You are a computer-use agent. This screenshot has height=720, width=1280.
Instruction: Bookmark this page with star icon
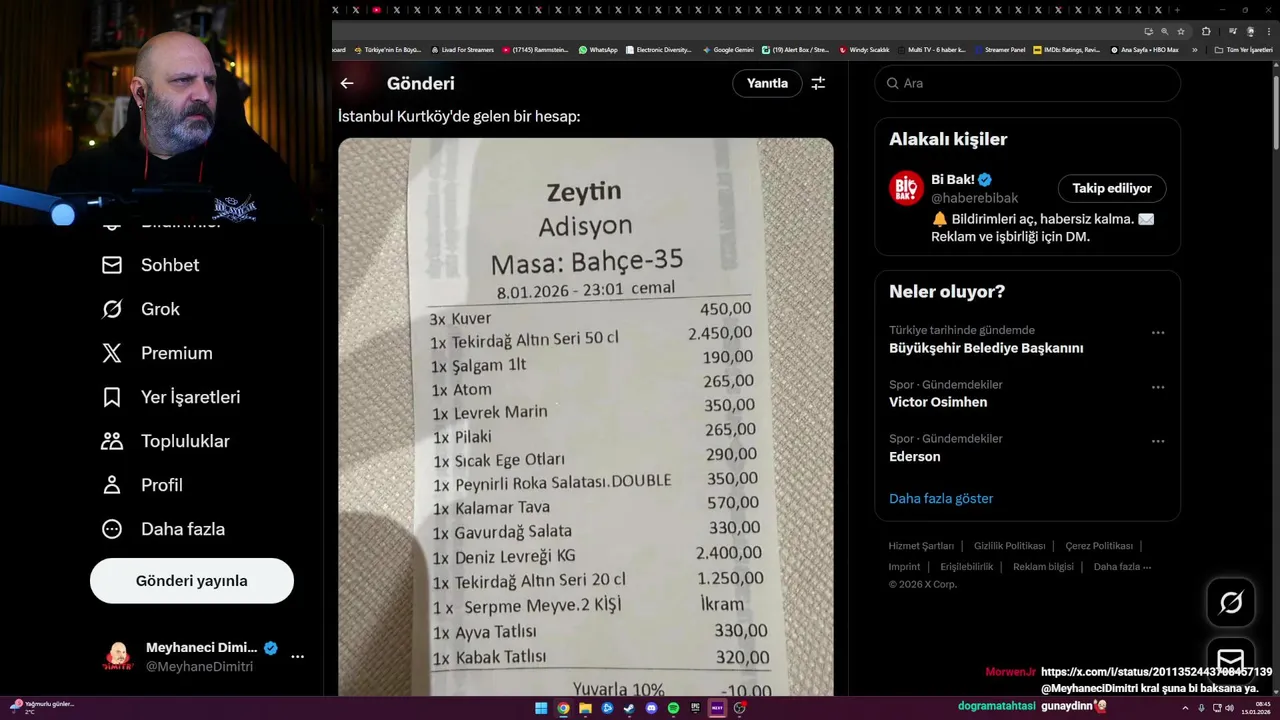click(1181, 31)
